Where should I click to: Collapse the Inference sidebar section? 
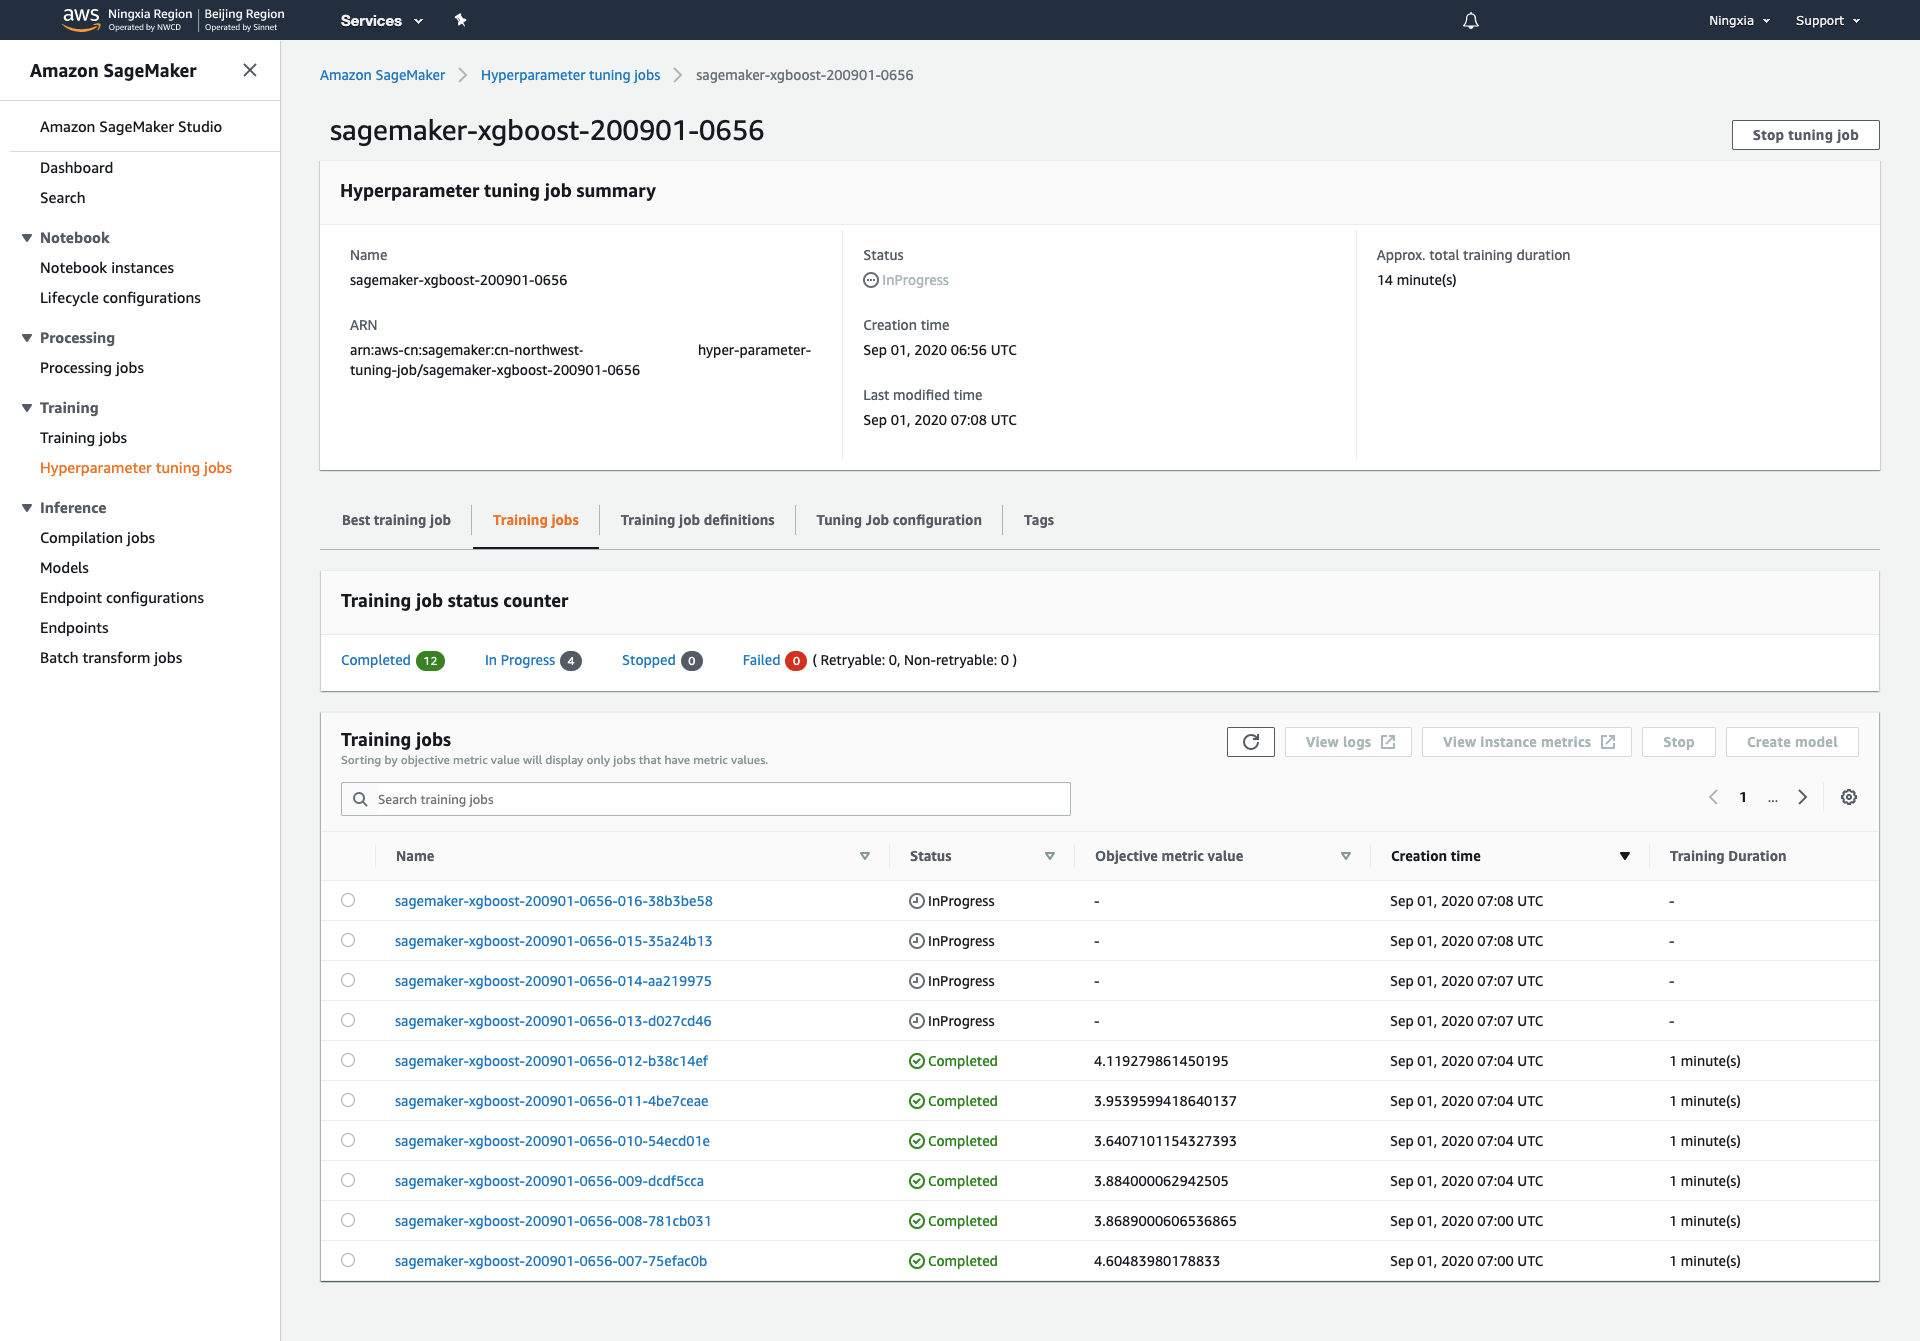(27, 508)
